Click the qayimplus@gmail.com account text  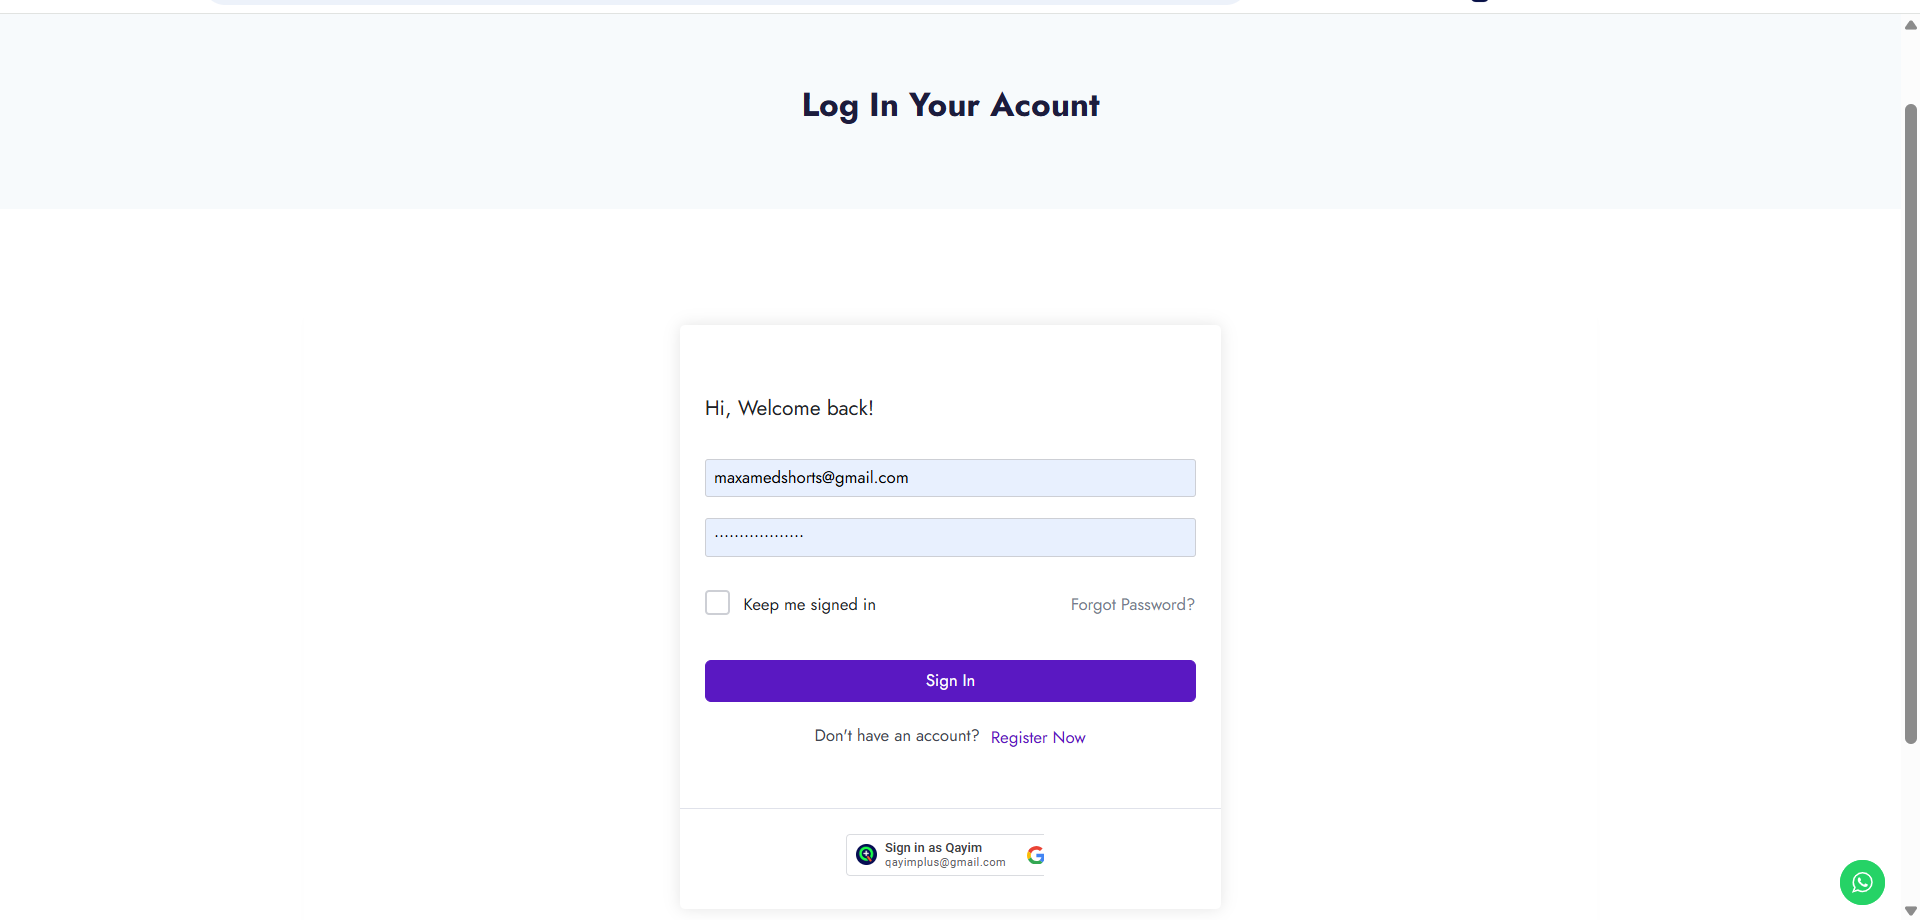point(945,863)
